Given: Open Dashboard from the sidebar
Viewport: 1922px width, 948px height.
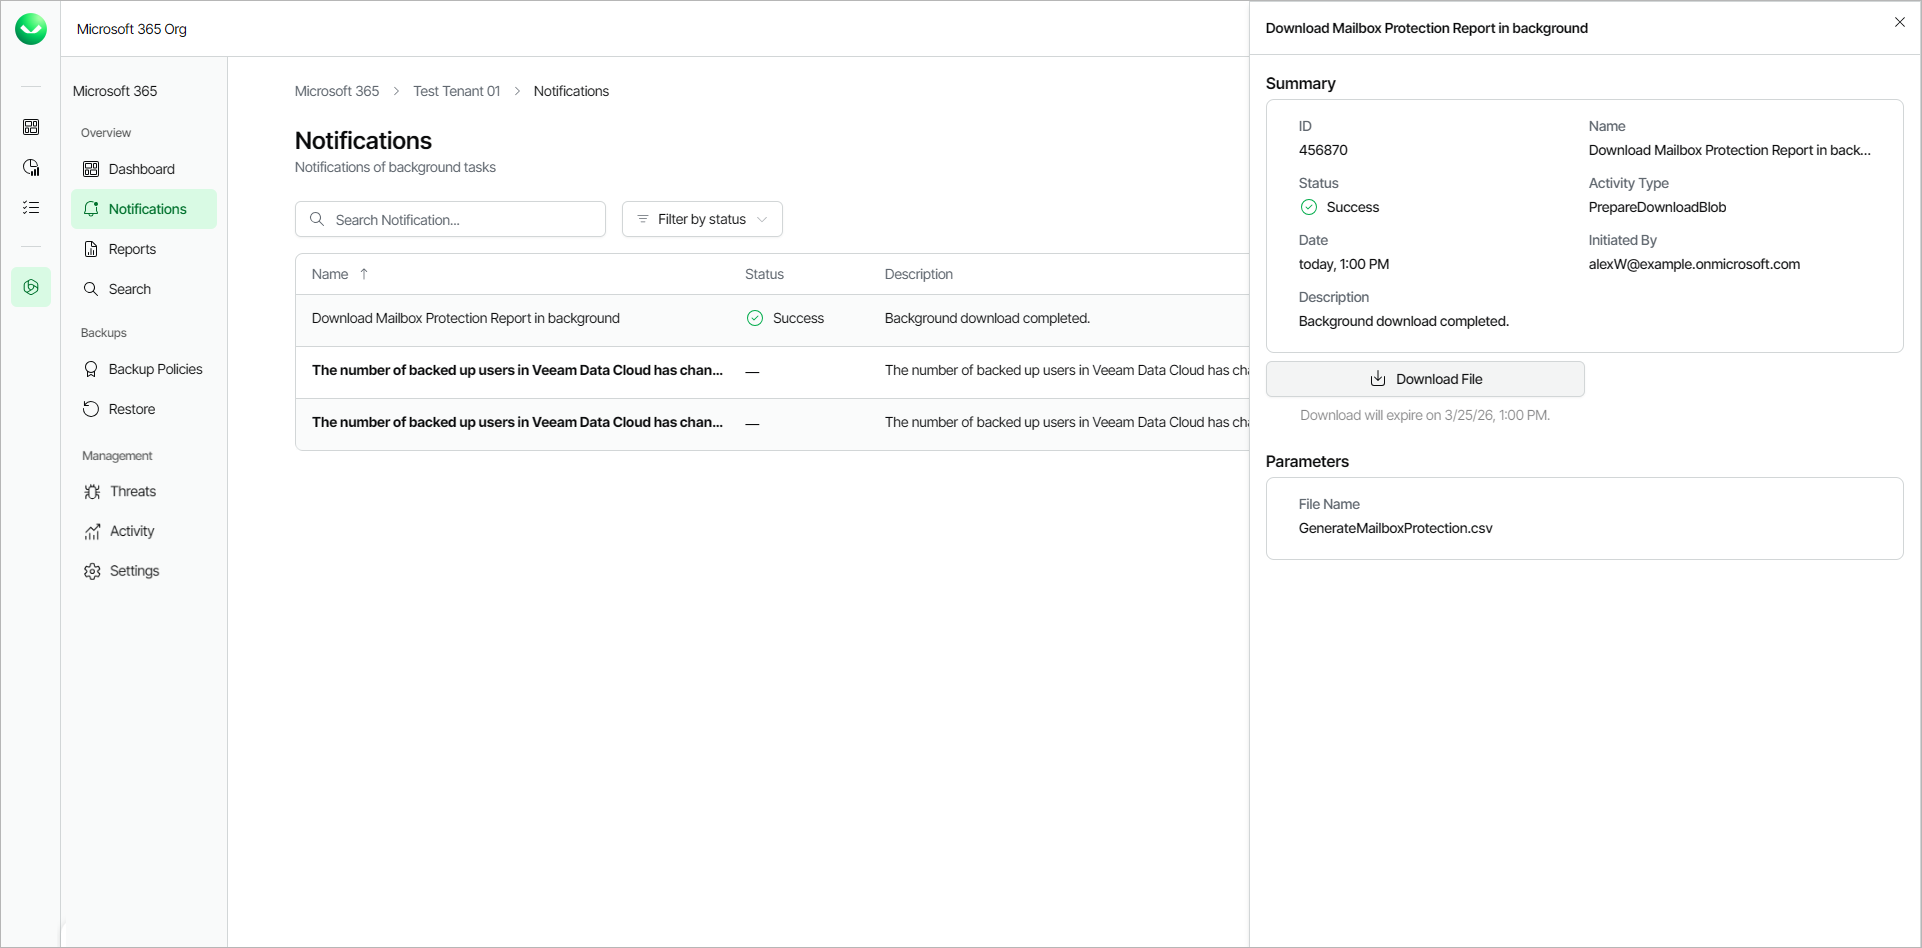Looking at the screenshot, I should click(x=141, y=169).
